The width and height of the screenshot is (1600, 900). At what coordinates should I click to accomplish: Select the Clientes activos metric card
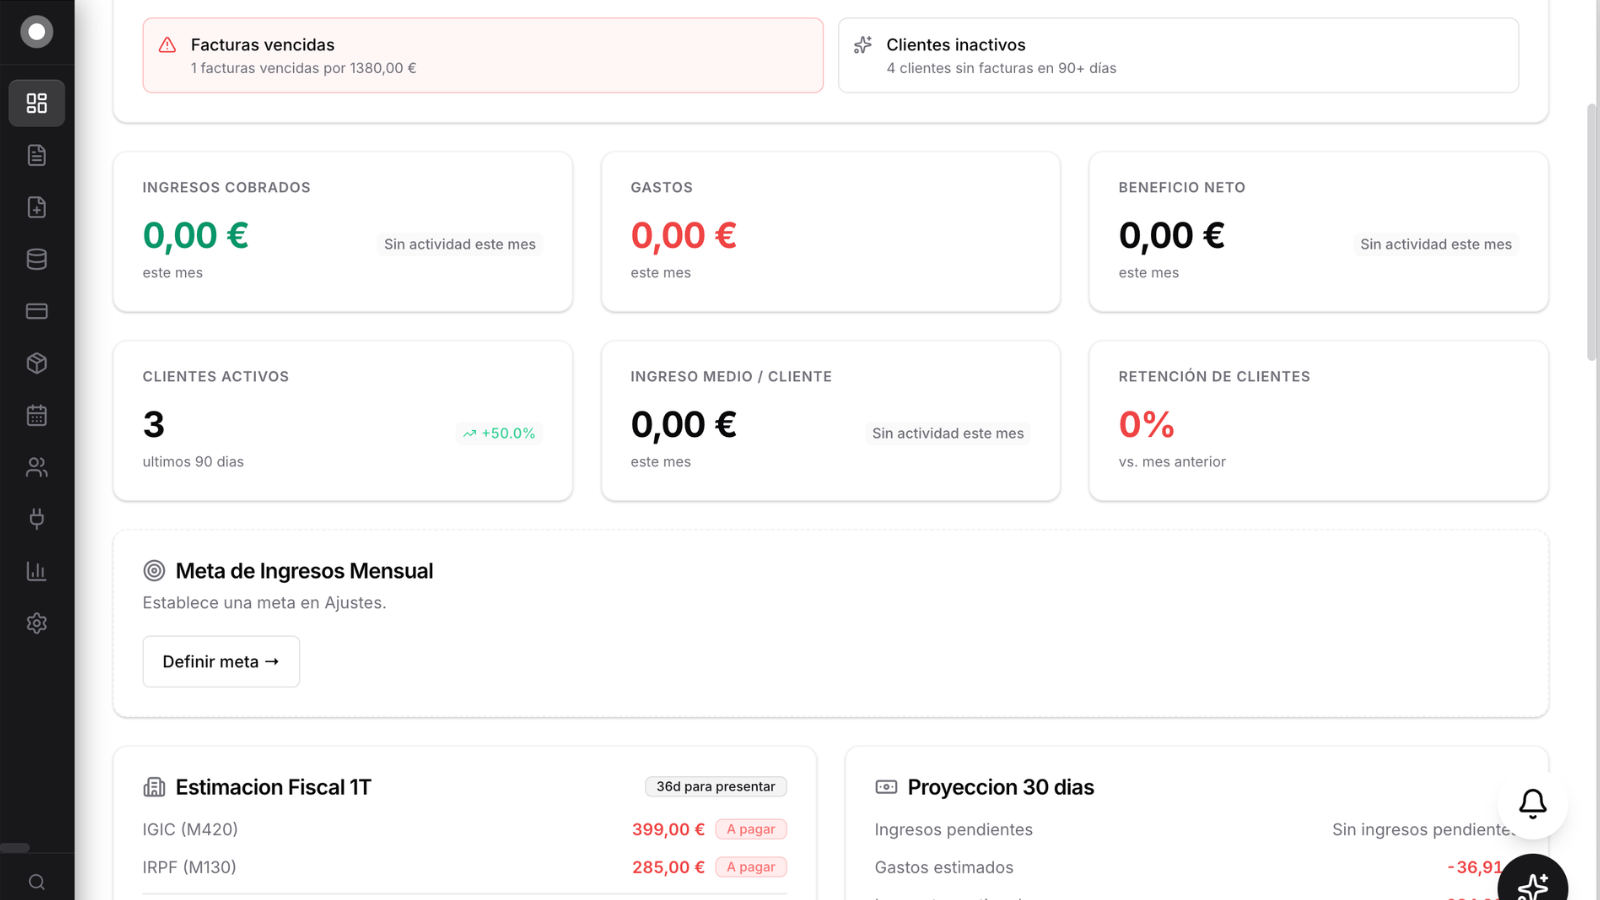pos(343,421)
